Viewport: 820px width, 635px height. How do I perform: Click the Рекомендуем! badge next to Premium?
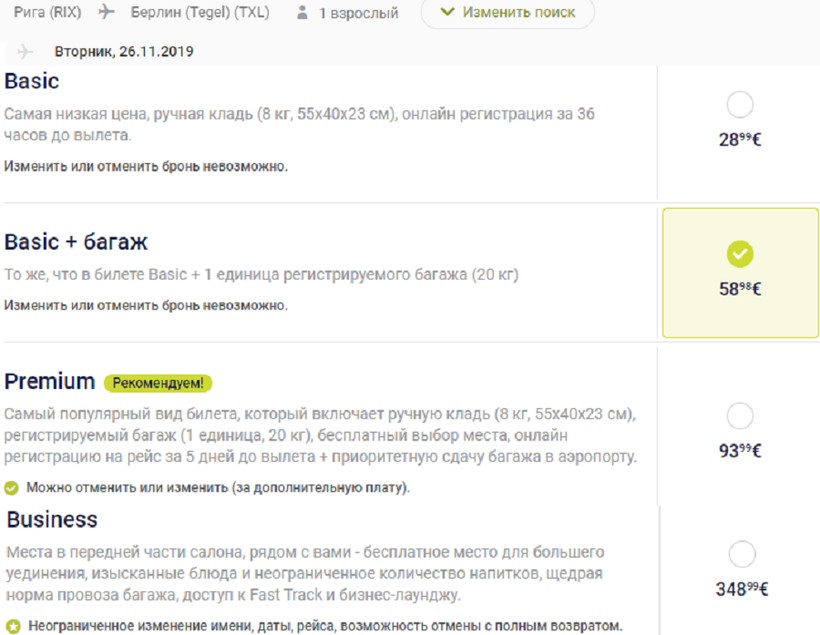(x=158, y=383)
